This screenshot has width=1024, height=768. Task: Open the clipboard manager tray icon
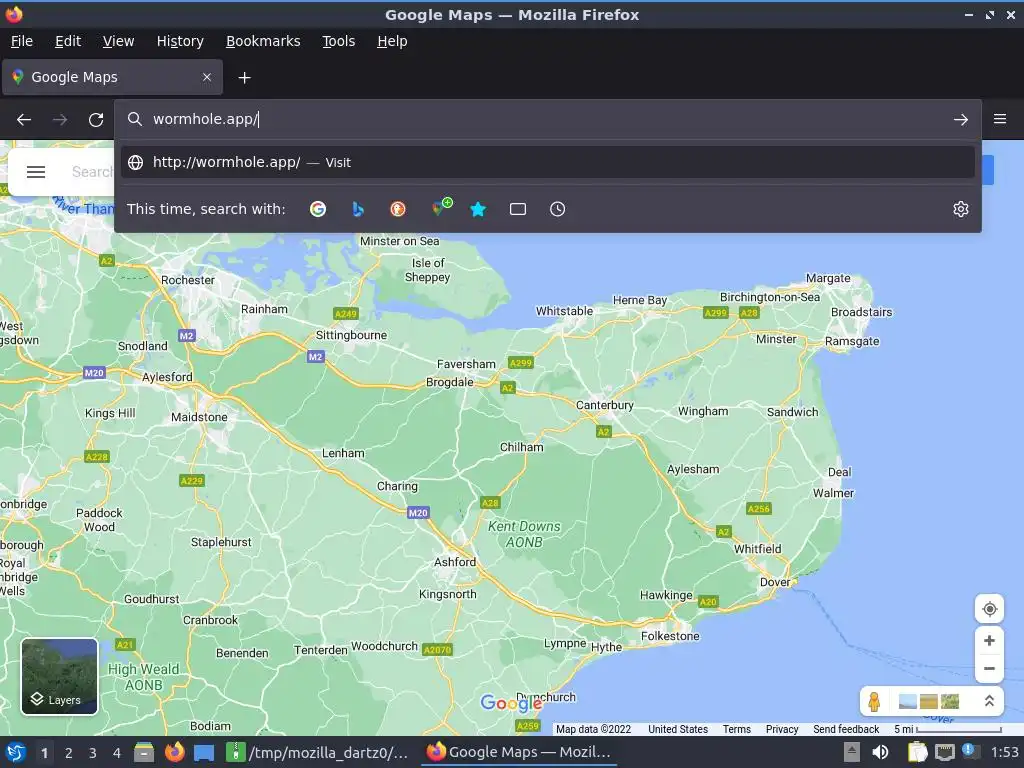tap(918, 752)
